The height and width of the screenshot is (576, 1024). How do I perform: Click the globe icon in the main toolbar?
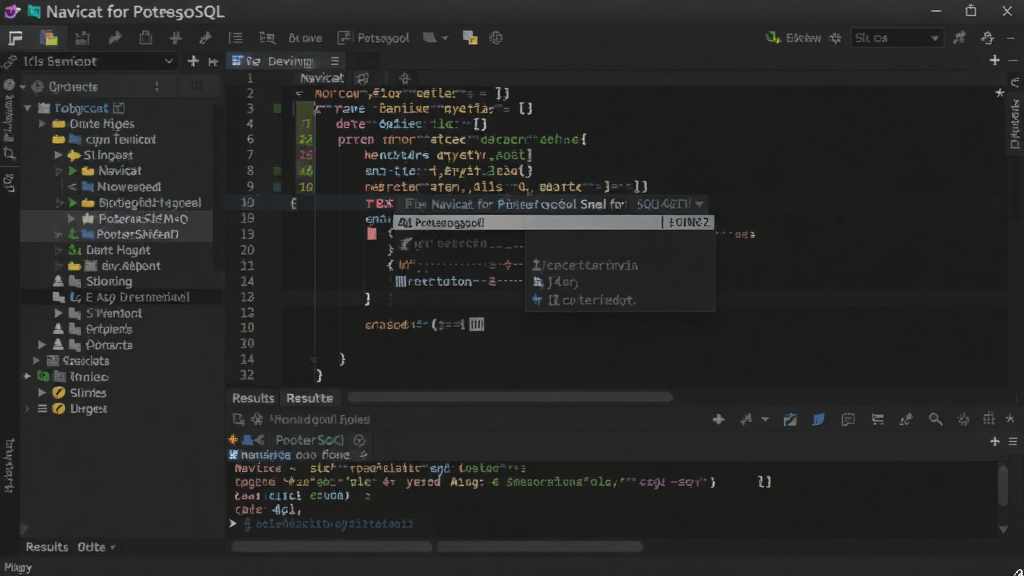496,38
